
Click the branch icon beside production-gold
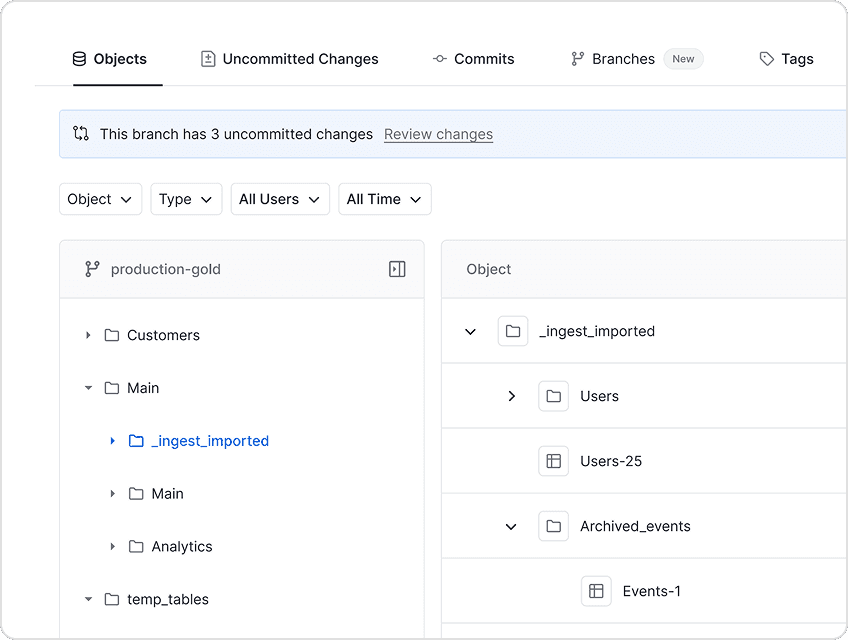coord(91,269)
